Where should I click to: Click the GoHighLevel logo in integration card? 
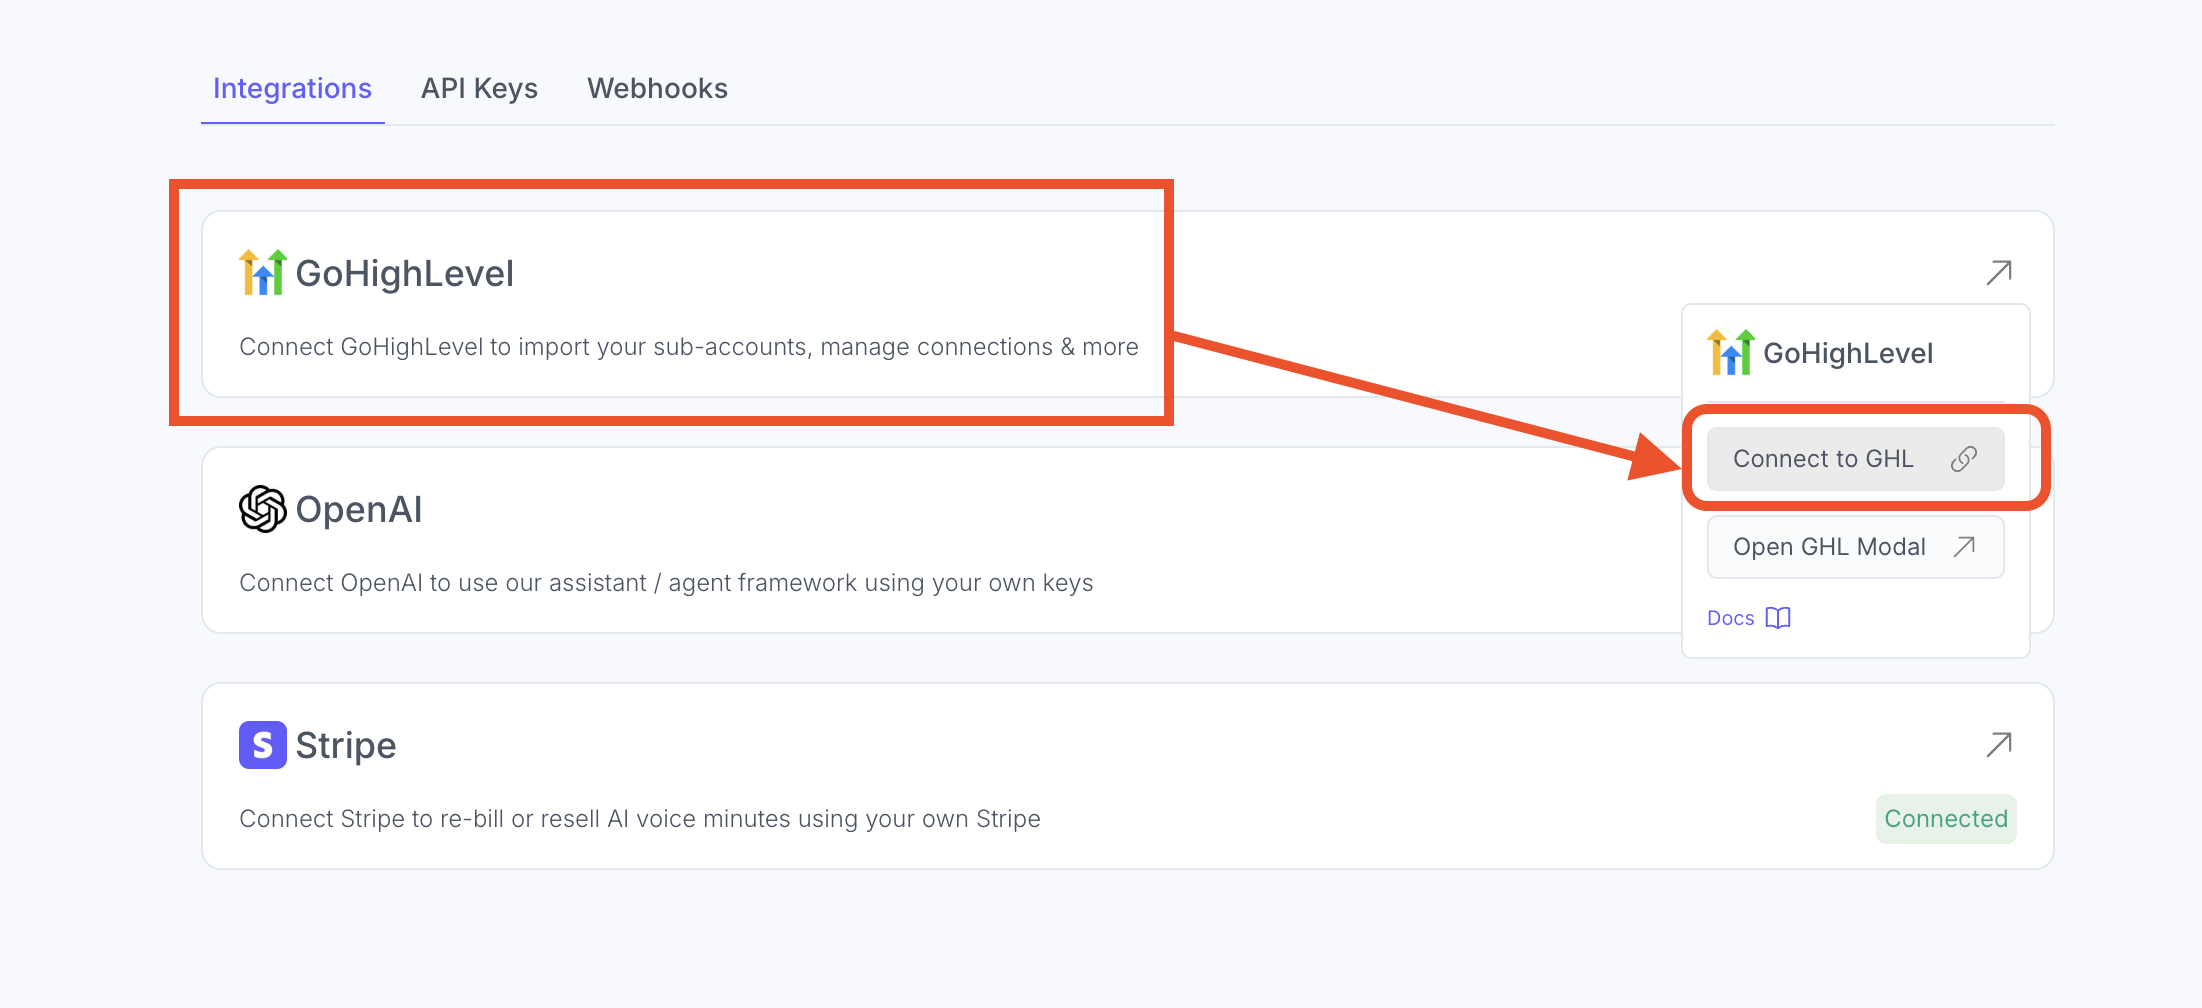tap(263, 272)
